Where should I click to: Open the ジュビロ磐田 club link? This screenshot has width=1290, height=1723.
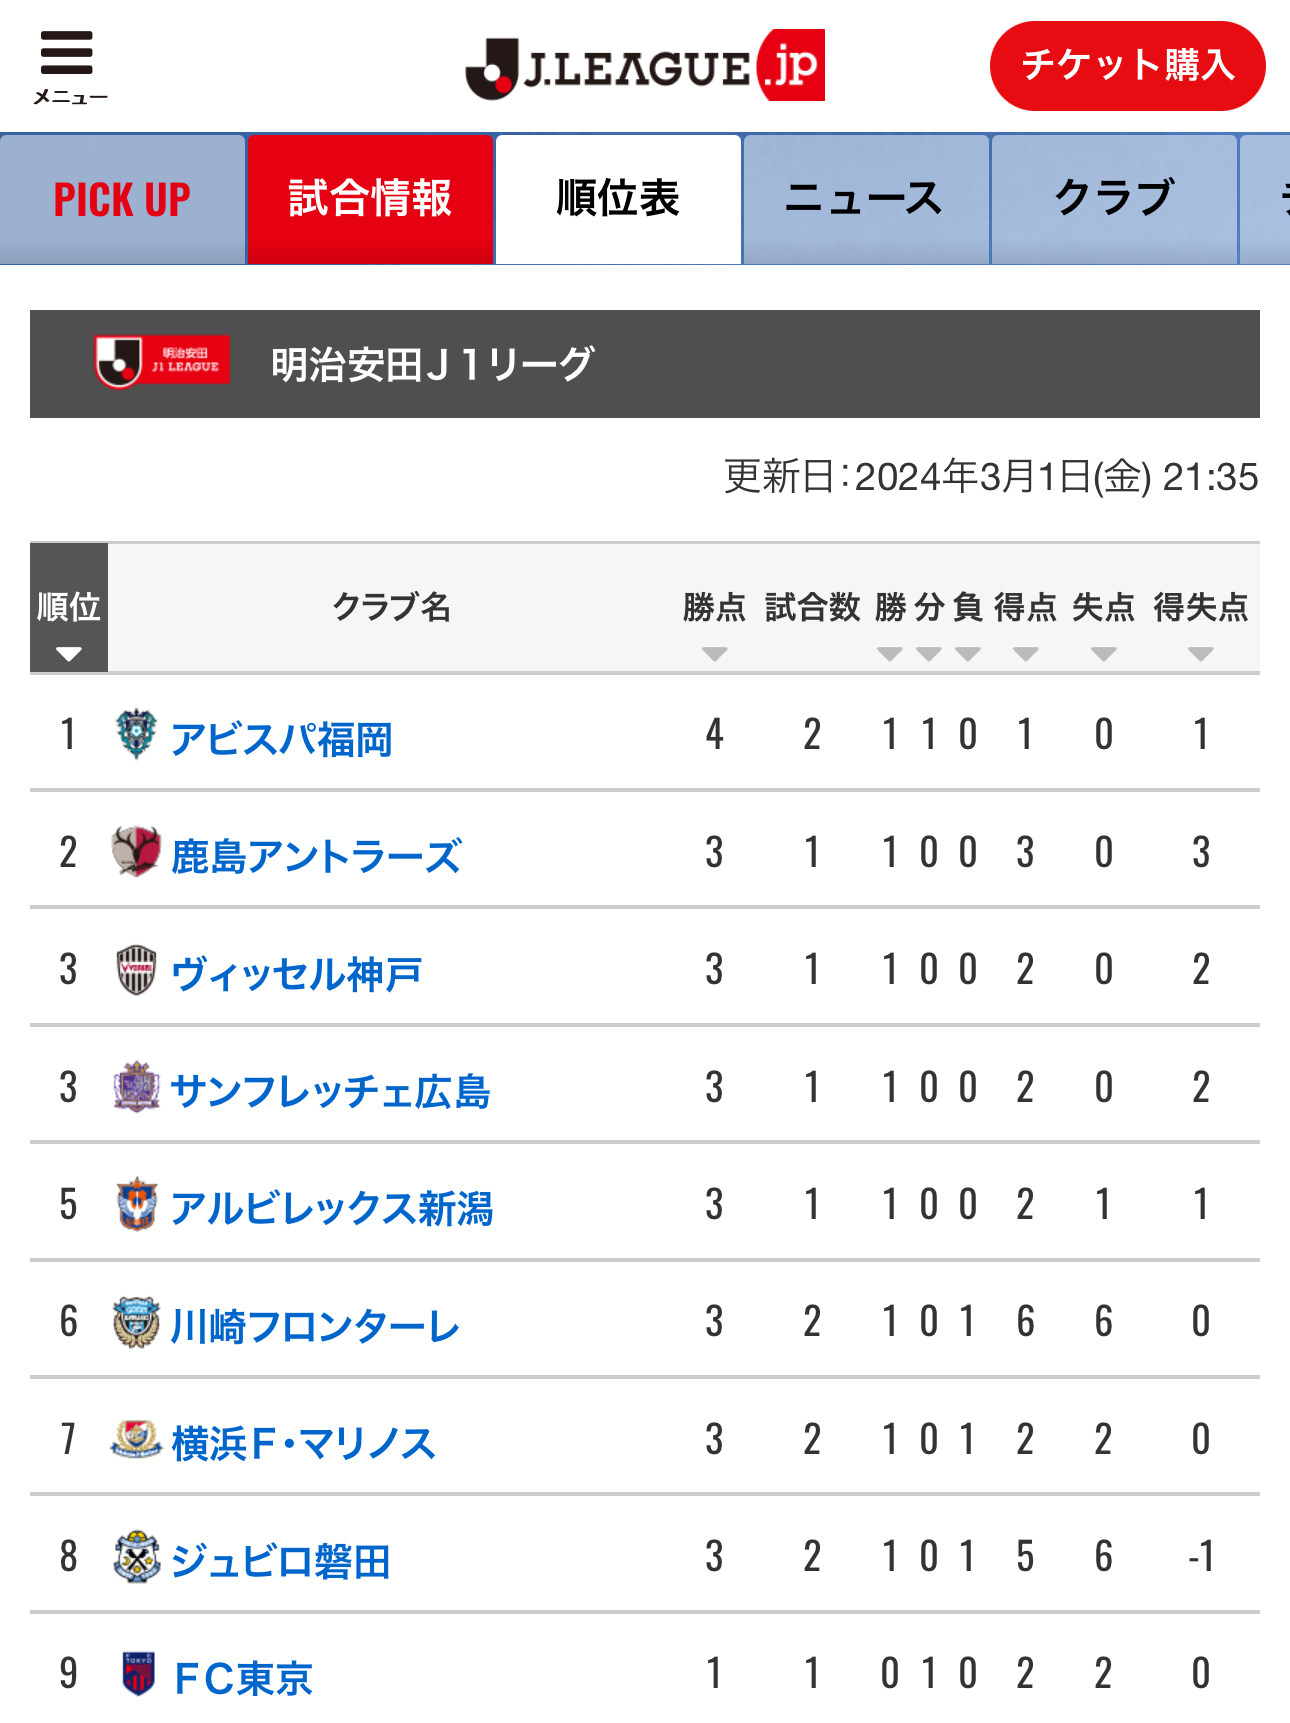[x=281, y=1560]
